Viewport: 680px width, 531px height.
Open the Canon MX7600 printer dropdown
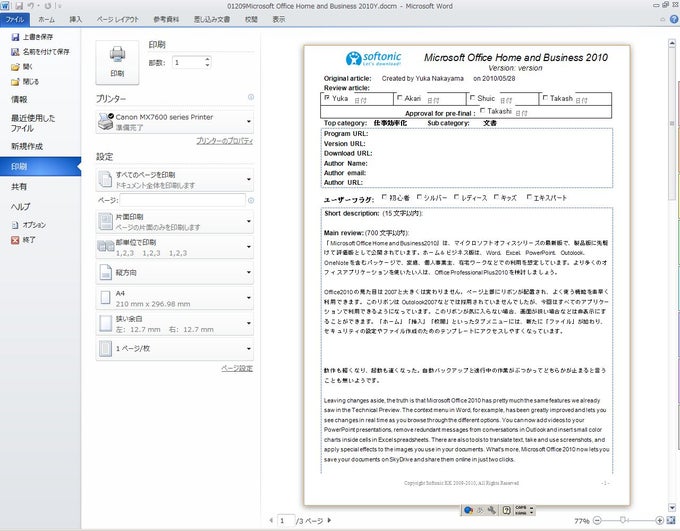[175, 122]
